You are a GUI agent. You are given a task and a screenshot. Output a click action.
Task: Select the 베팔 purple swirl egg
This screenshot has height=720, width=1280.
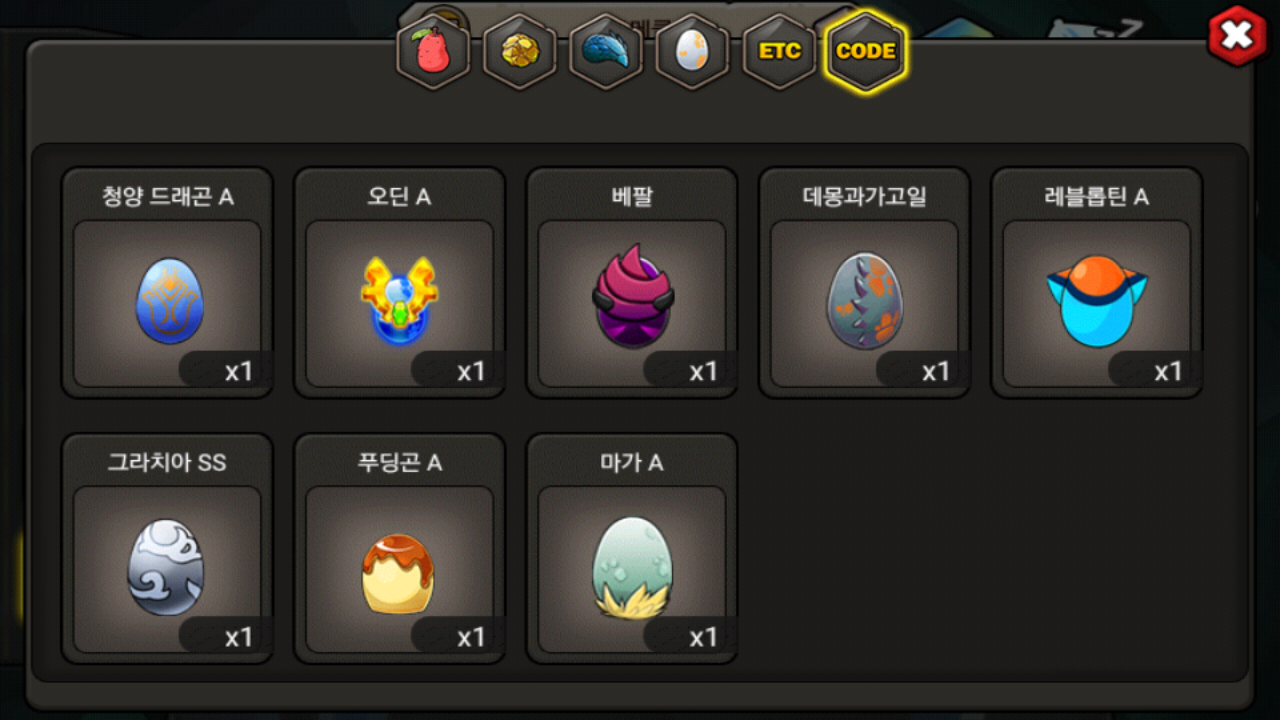pyautogui.click(x=632, y=296)
